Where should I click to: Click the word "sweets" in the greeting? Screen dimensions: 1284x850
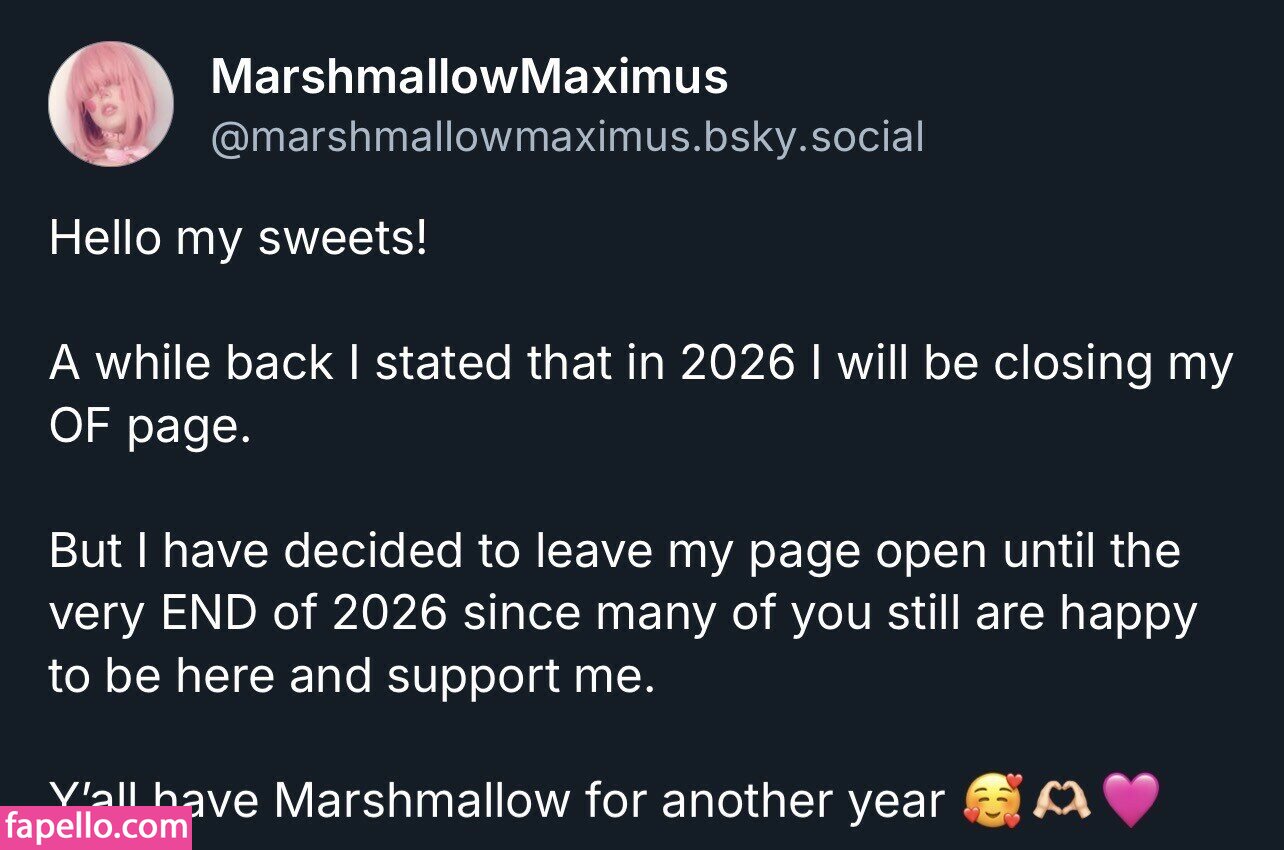332,239
